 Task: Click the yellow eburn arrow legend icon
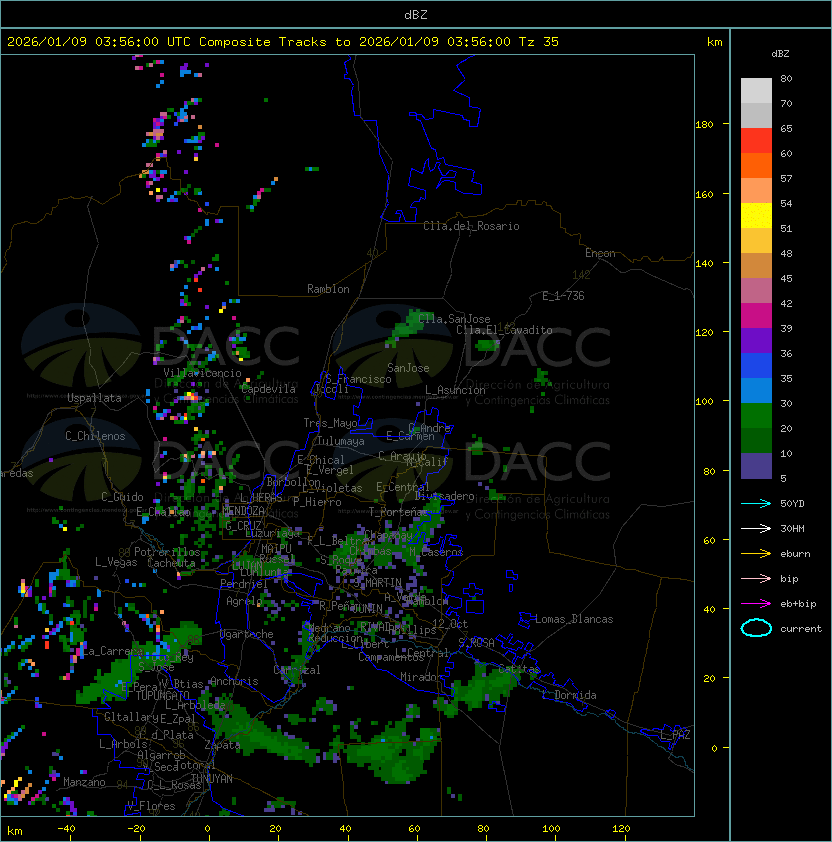756,554
